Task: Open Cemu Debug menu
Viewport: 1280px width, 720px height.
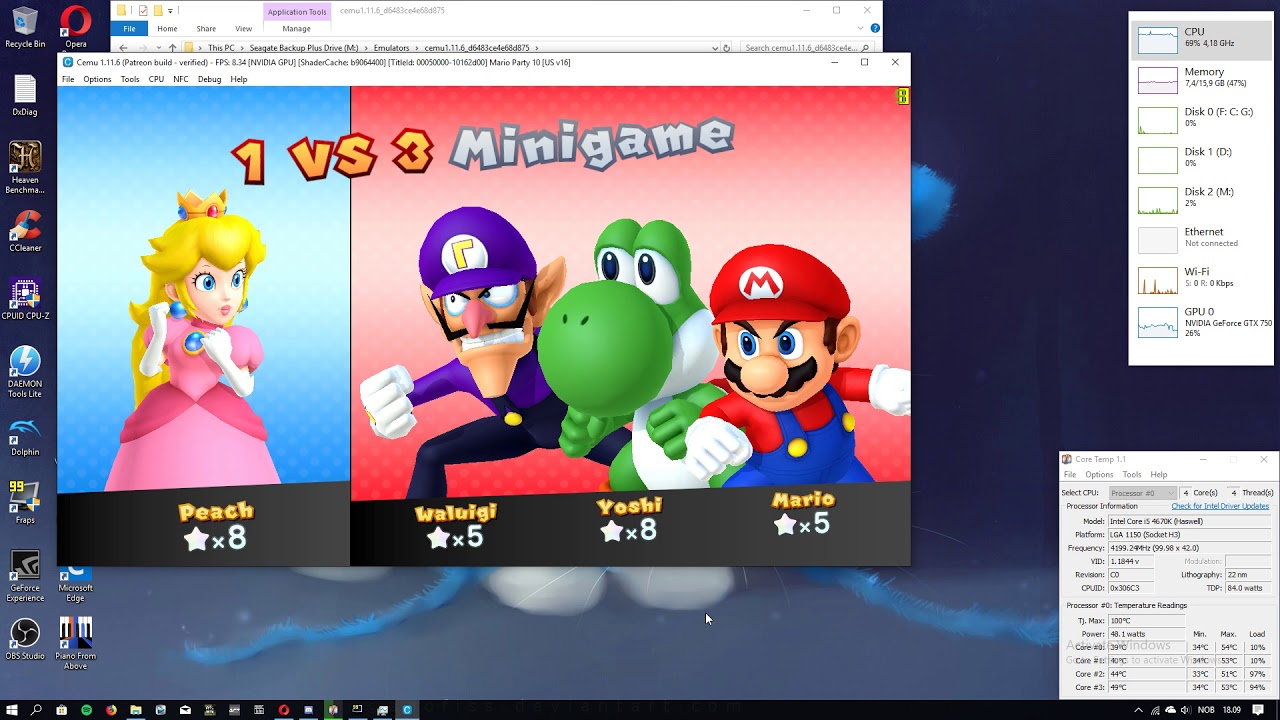Action: pyautogui.click(x=209, y=79)
